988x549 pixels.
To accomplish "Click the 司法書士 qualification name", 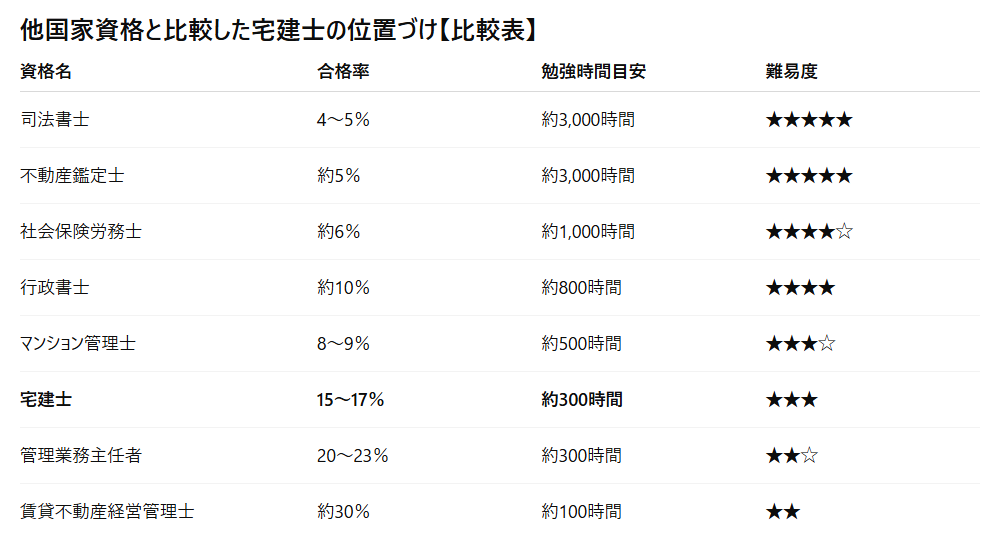I will point(54,120).
